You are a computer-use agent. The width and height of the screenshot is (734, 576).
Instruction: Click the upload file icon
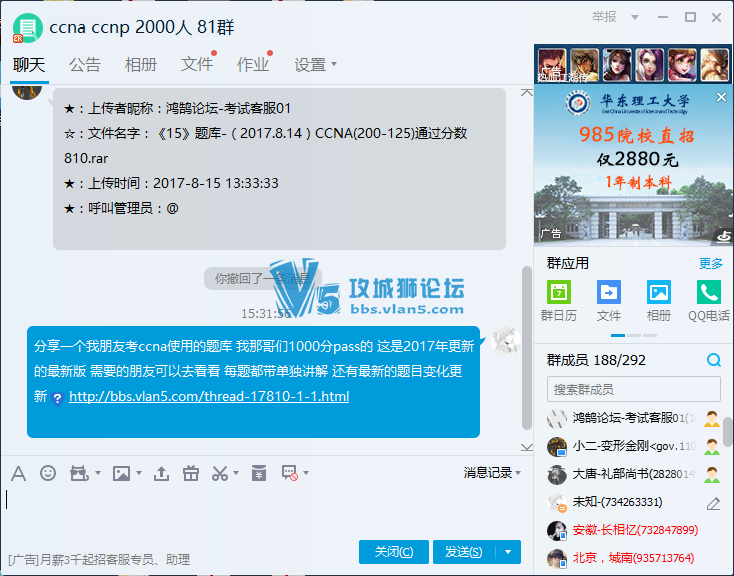coord(163,473)
